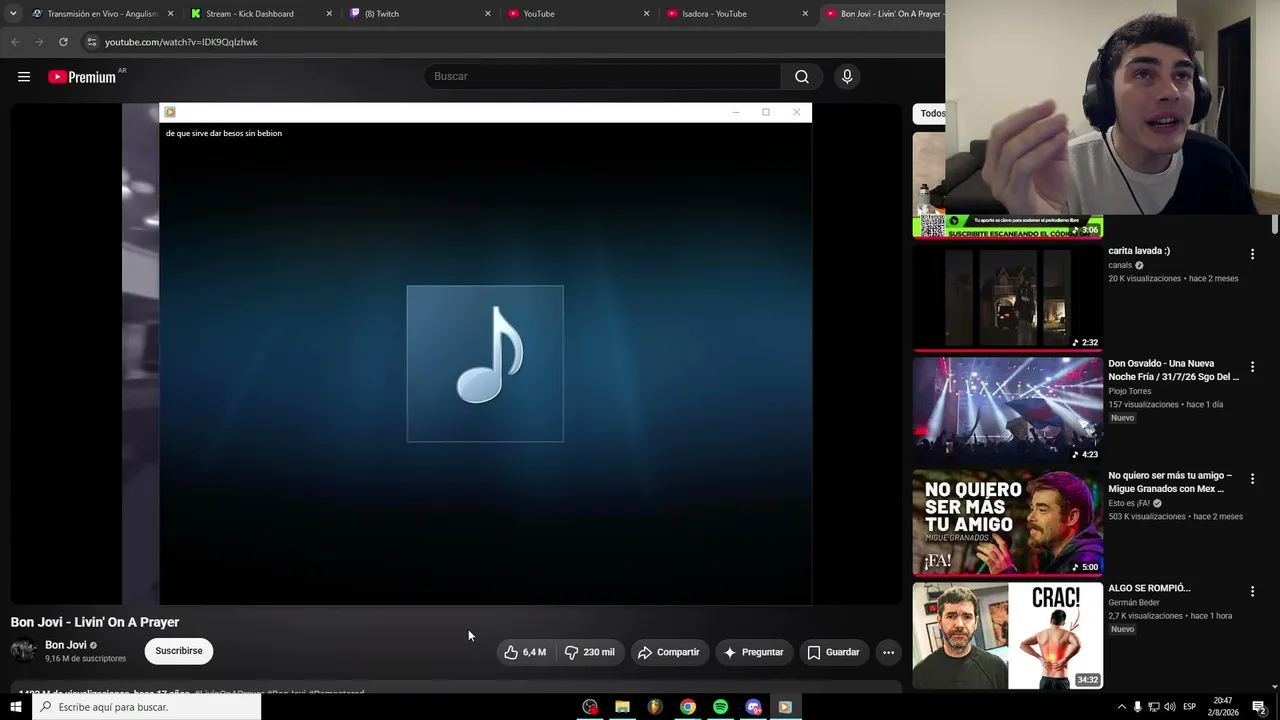Open the Preguntar AI button

[754, 652]
